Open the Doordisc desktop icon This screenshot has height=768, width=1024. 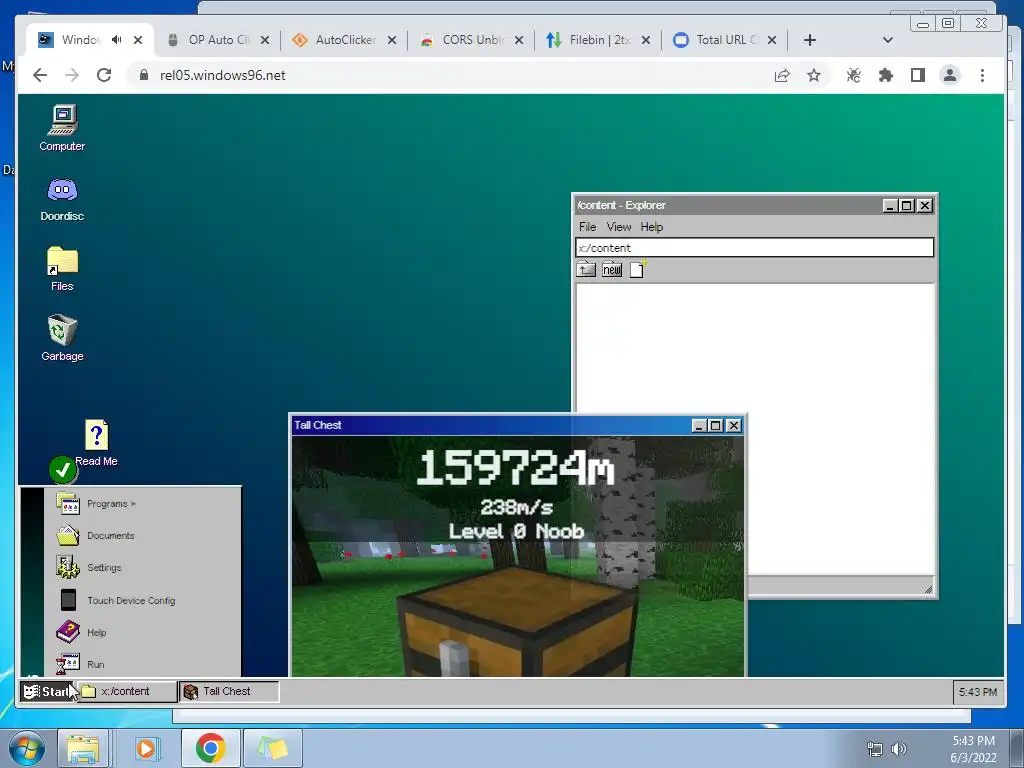[x=62, y=199]
